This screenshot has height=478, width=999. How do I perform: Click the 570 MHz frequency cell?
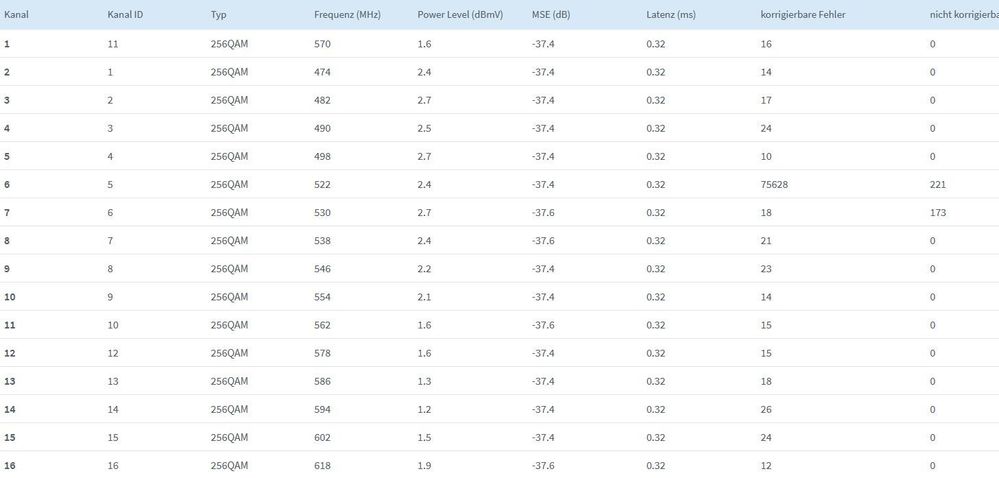pos(322,45)
